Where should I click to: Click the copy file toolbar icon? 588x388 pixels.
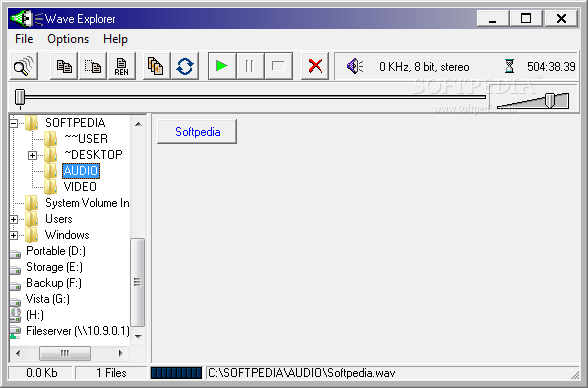pos(64,66)
